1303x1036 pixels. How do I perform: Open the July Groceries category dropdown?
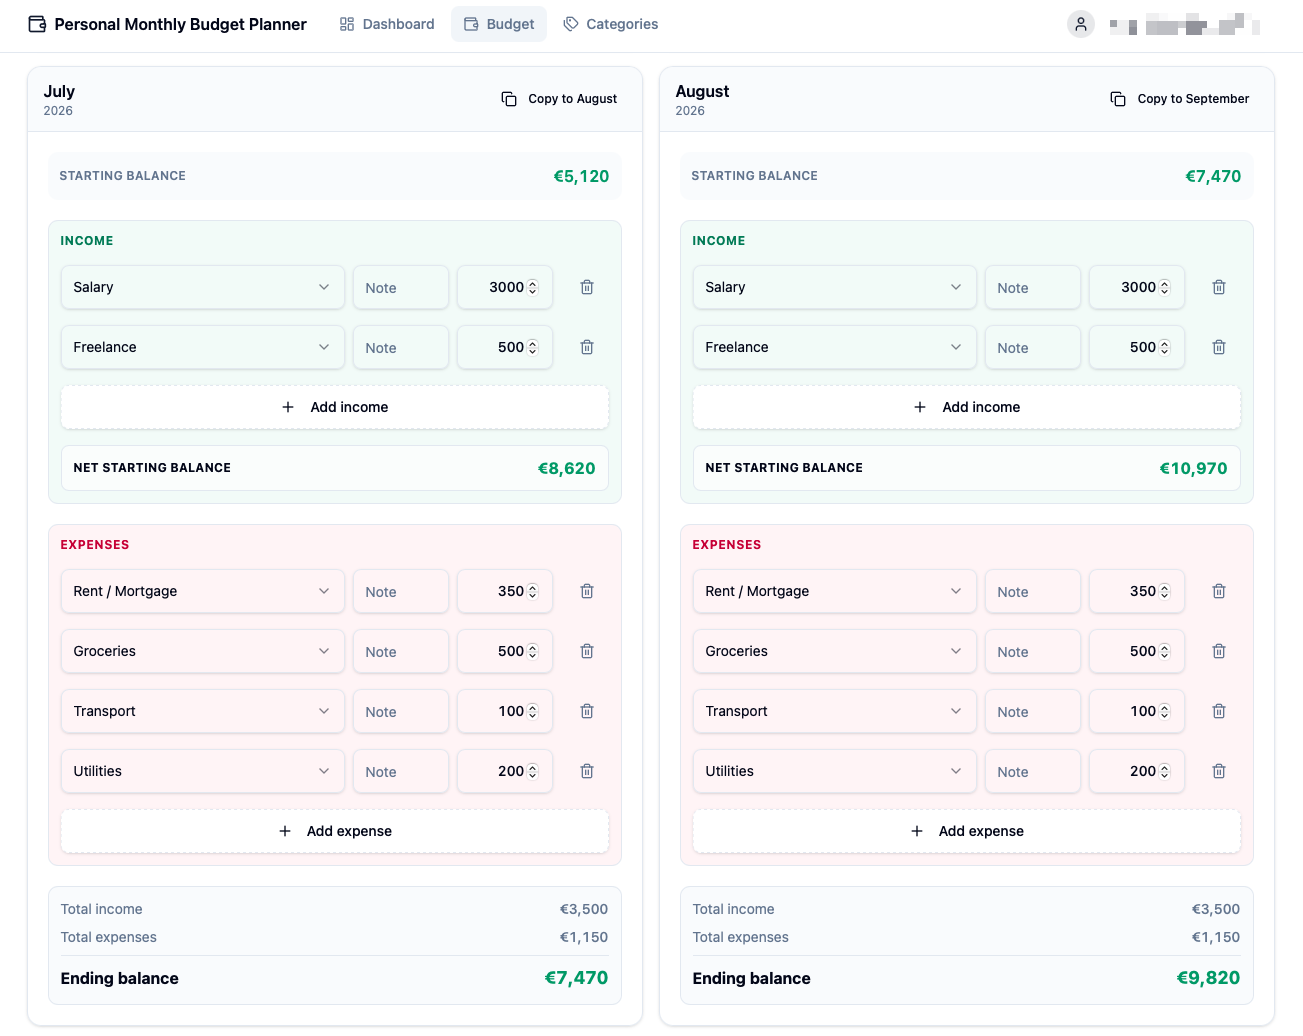point(203,651)
